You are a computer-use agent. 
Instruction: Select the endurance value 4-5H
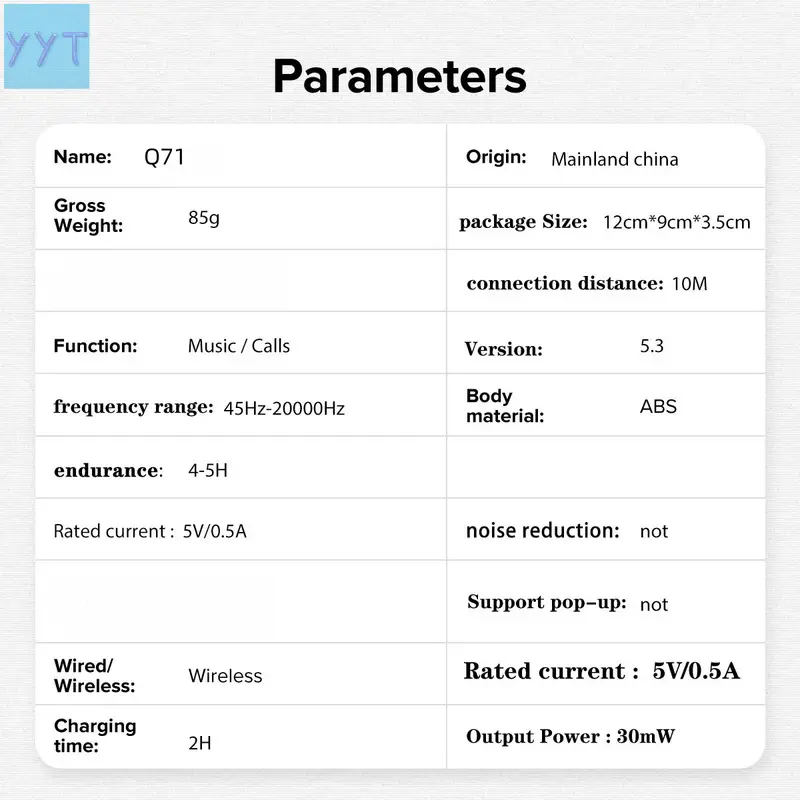point(208,470)
